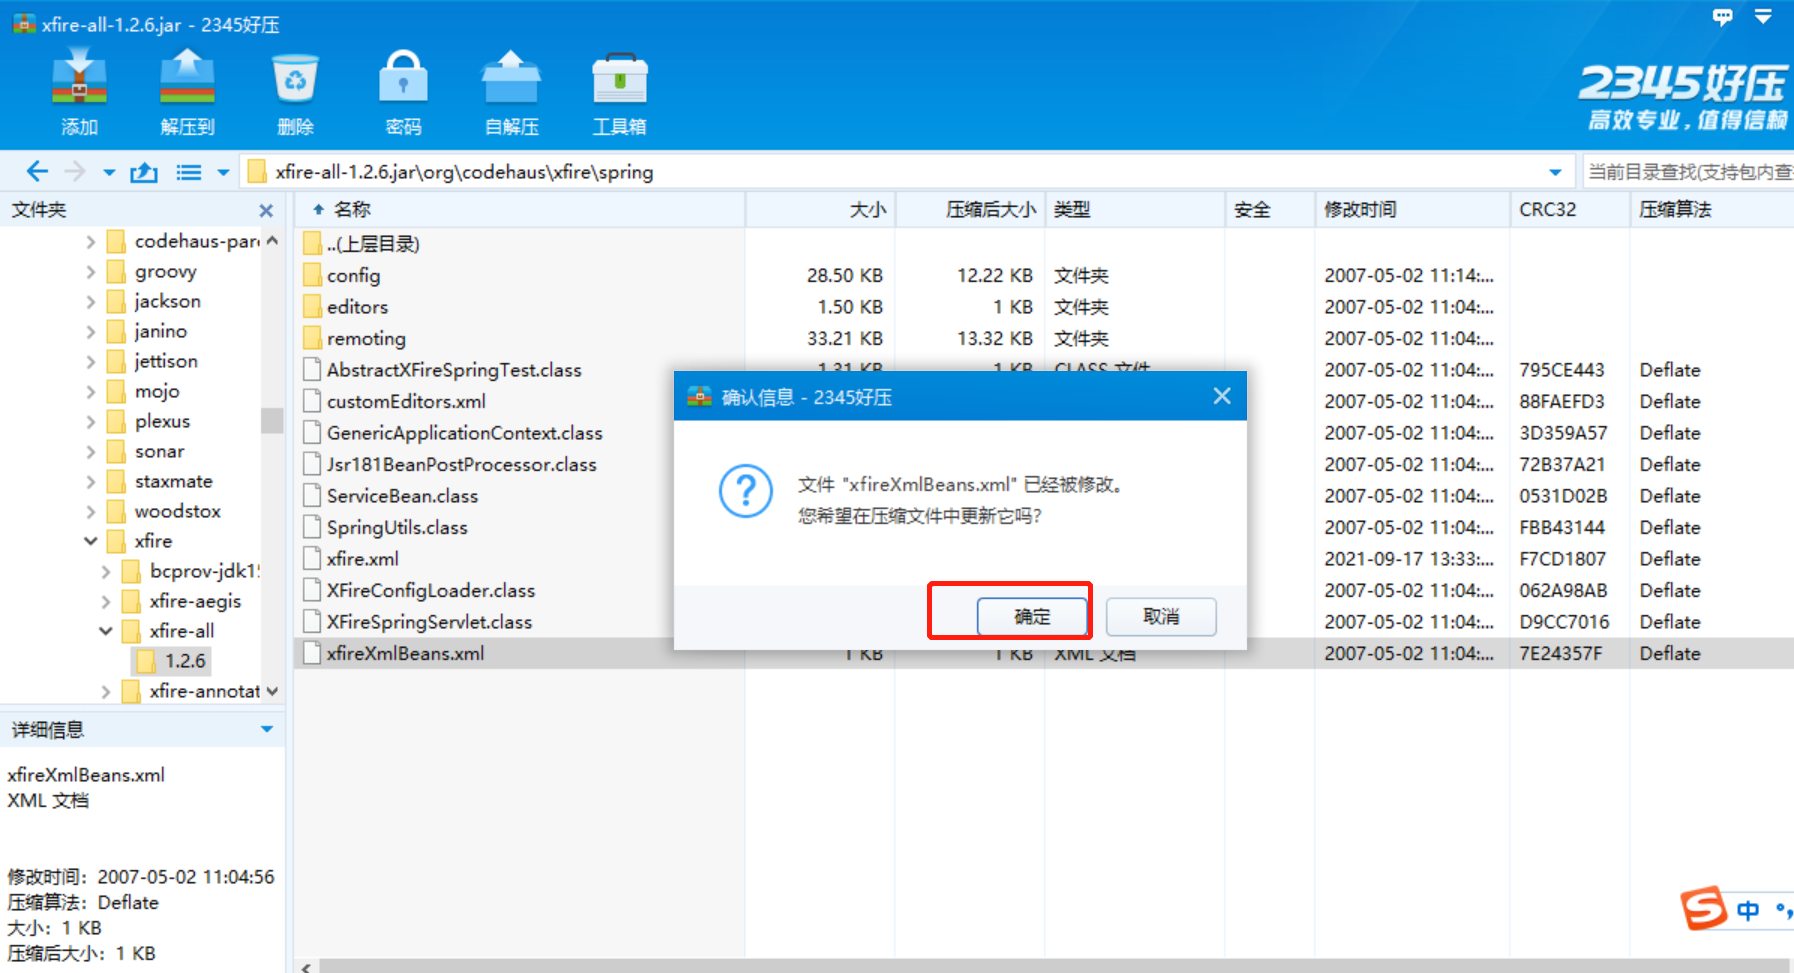
Task: Go forward with the right arrow
Action: tap(76, 172)
